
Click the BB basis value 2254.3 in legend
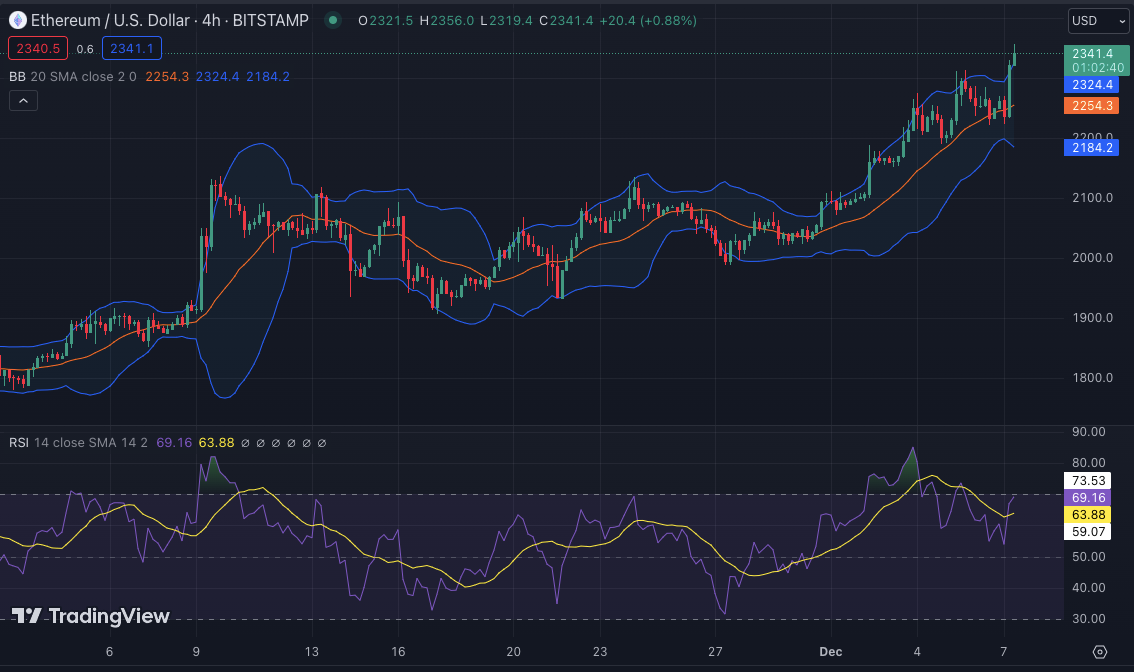tap(167, 76)
